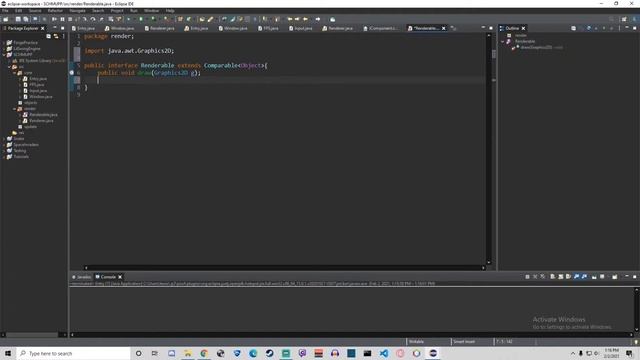Viewport: 640px width, 360px height.
Task: Launch the program with the green Run icon
Action: tap(141, 19)
